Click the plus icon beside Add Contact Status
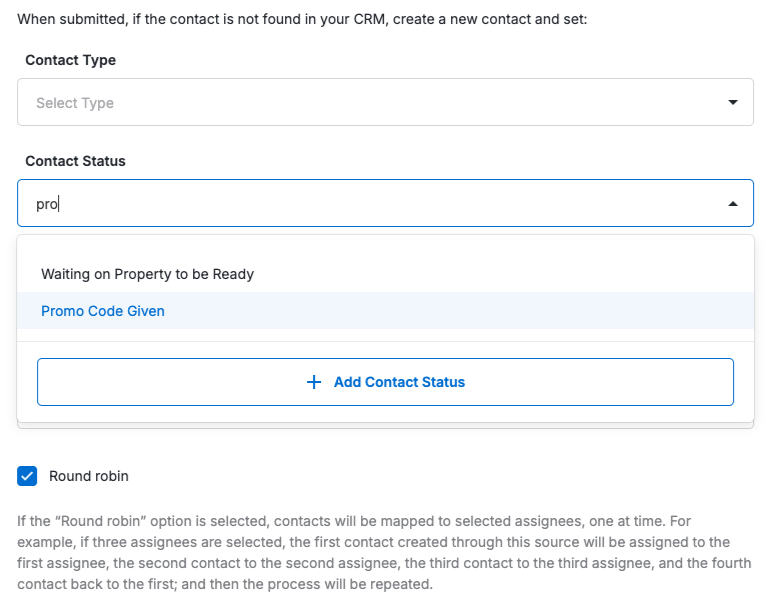 pos(314,382)
